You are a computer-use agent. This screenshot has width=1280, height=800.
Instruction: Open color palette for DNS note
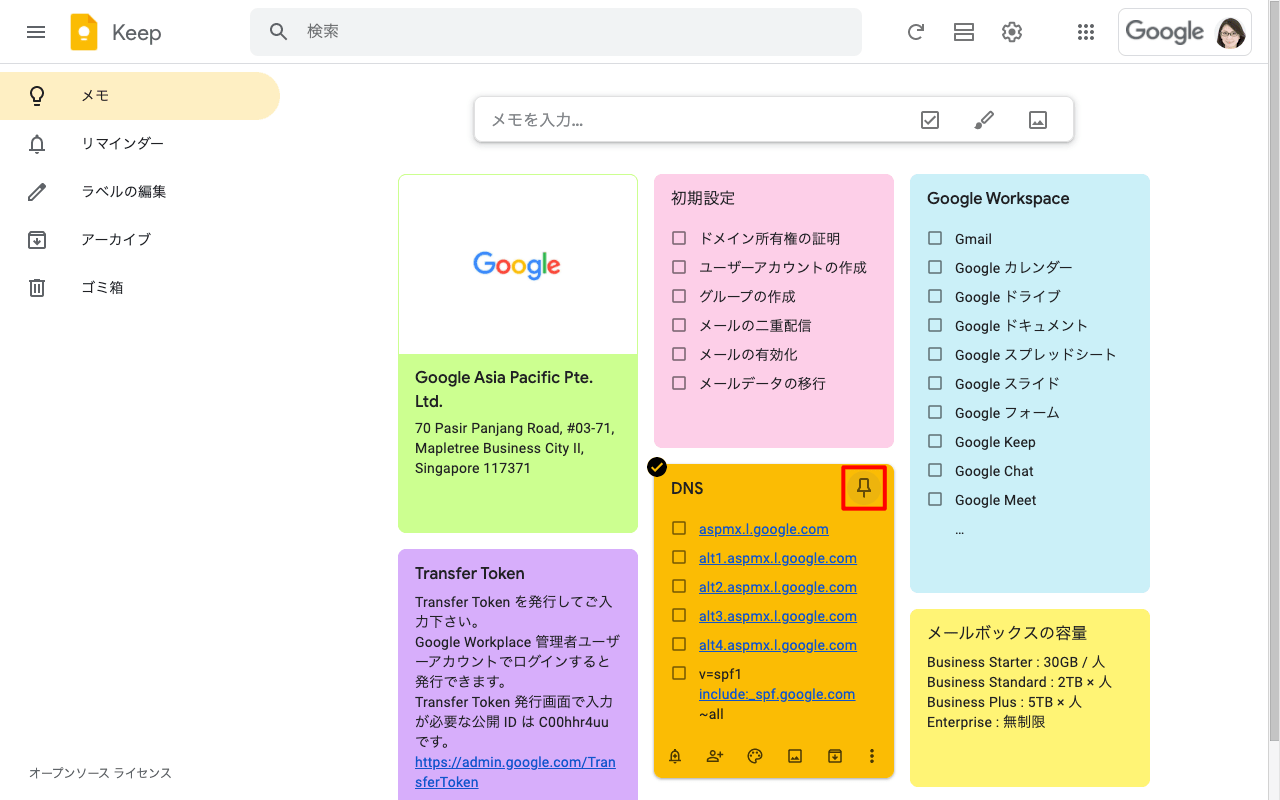point(755,756)
